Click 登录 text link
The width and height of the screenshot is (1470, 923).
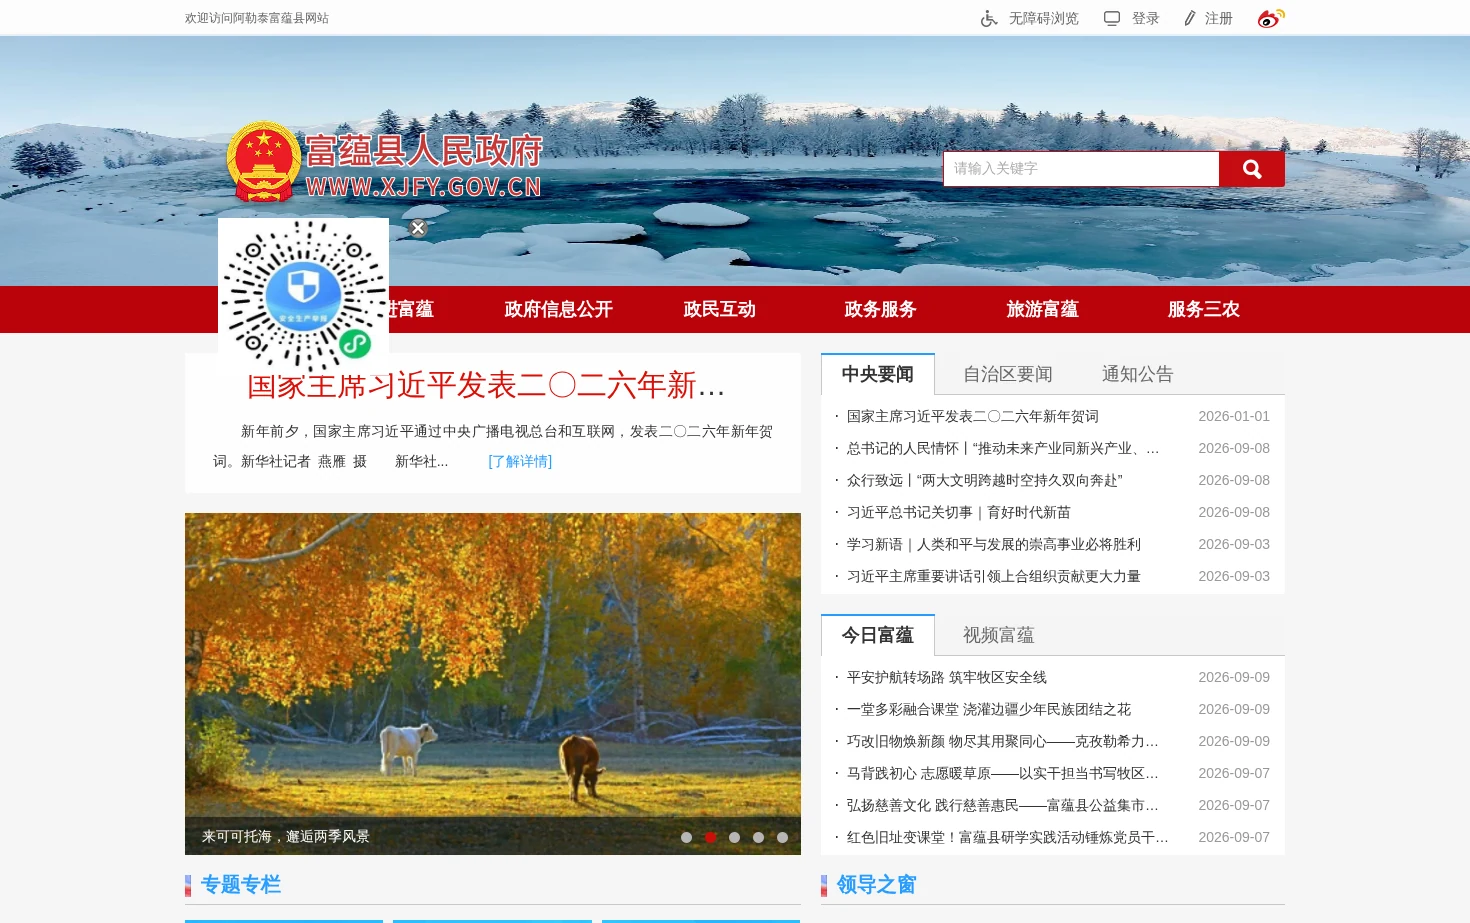coord(1146,18)
